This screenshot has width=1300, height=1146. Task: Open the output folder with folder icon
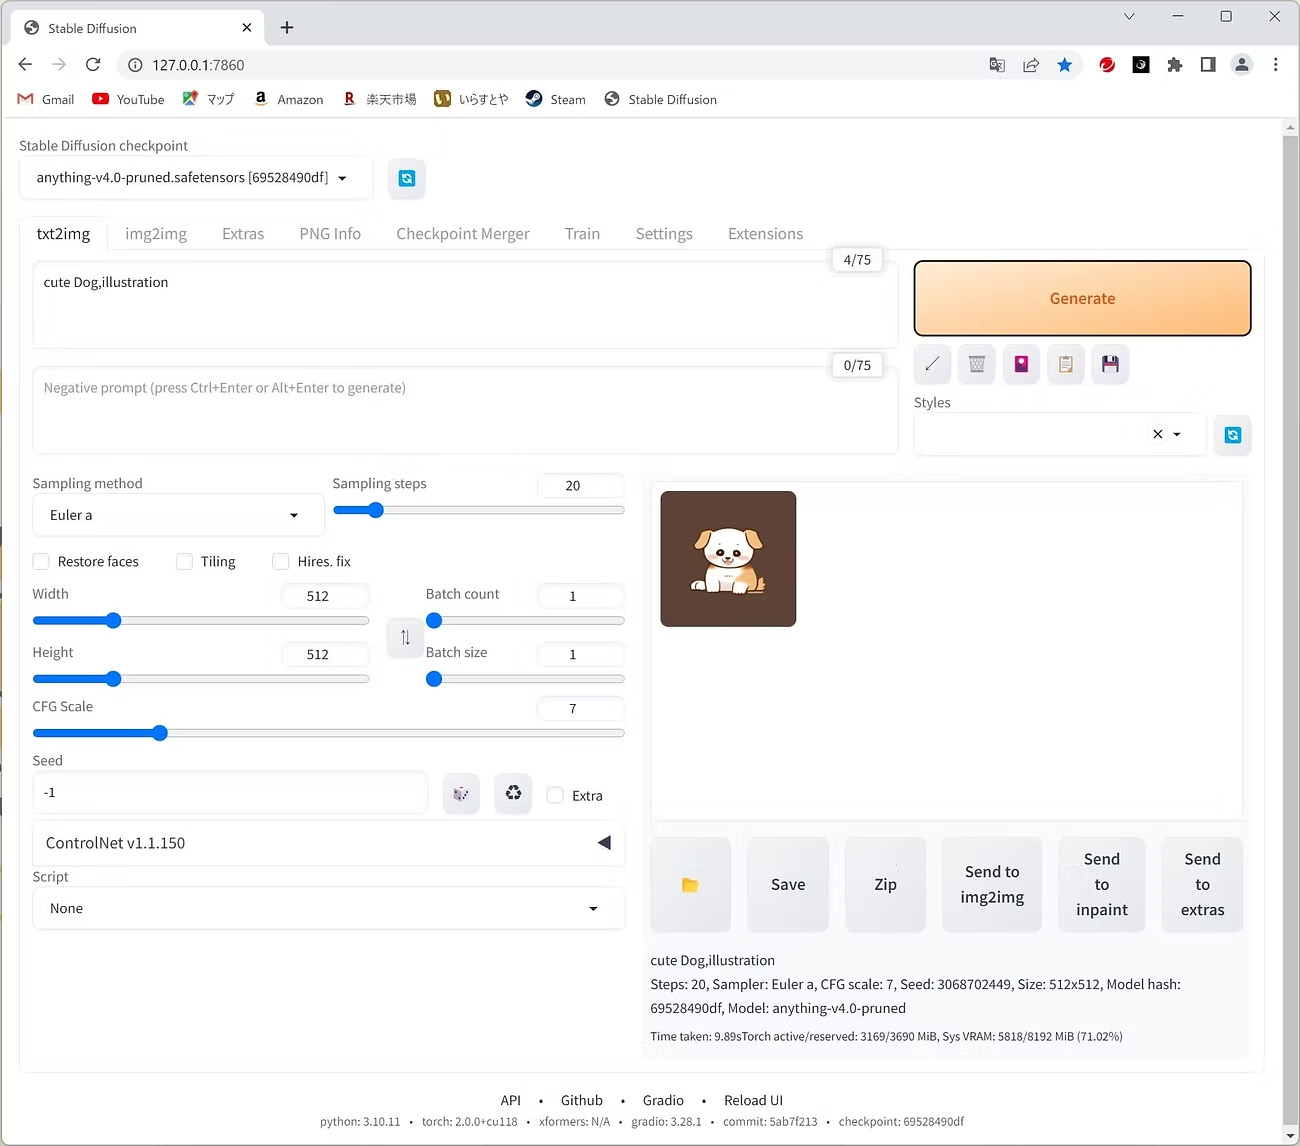[x=690, y=885]
